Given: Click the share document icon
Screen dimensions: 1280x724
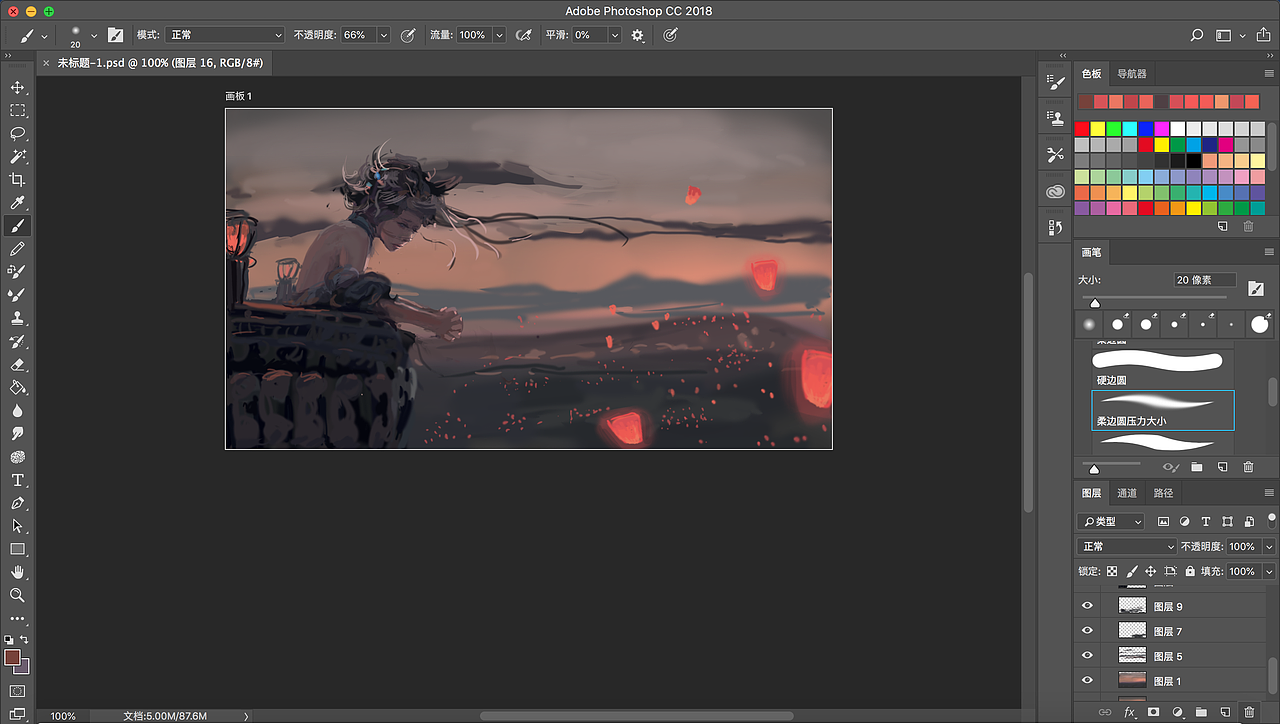Looking at the screenshot, I should tap(1263, 35).
